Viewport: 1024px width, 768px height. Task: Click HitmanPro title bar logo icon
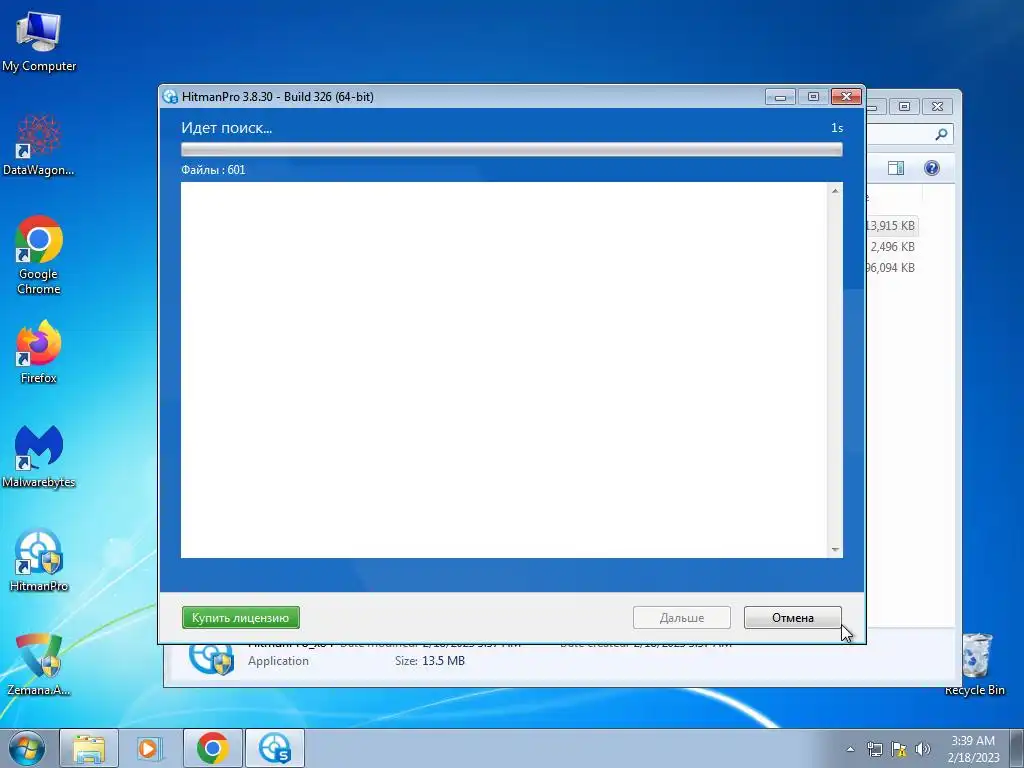pyautogui.click(x=170, y=97)
